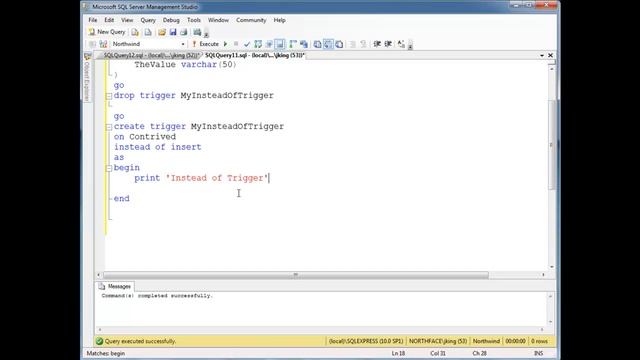Decrease indent icon
Screen dimensions: 640x360
[x=377, y=44]
